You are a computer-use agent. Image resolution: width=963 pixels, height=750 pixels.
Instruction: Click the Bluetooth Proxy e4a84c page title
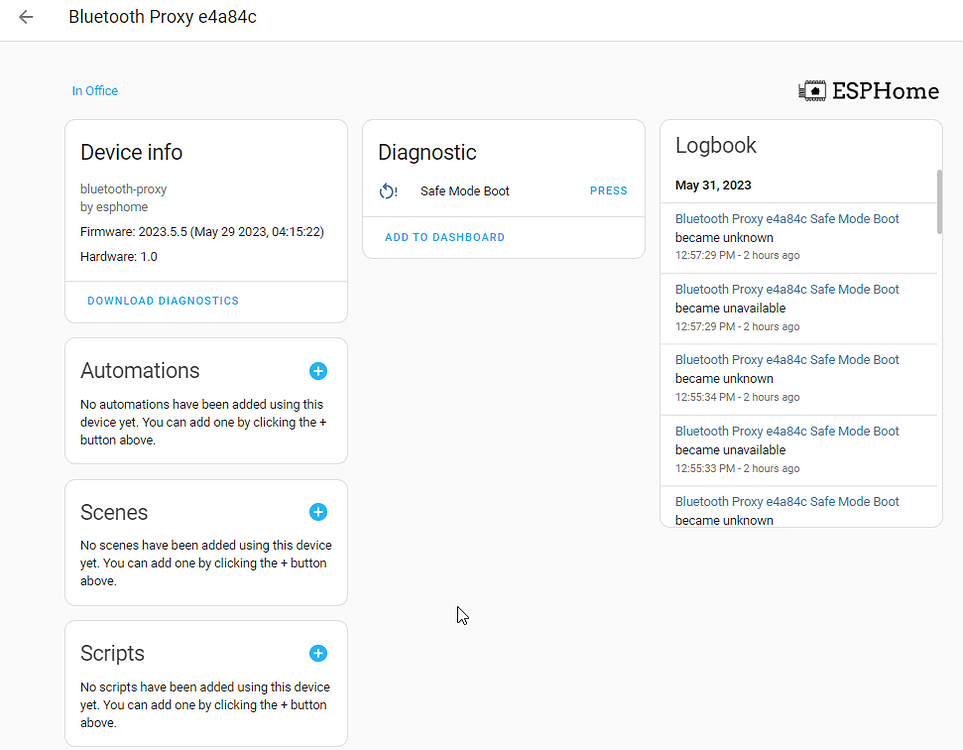point(162,17)
